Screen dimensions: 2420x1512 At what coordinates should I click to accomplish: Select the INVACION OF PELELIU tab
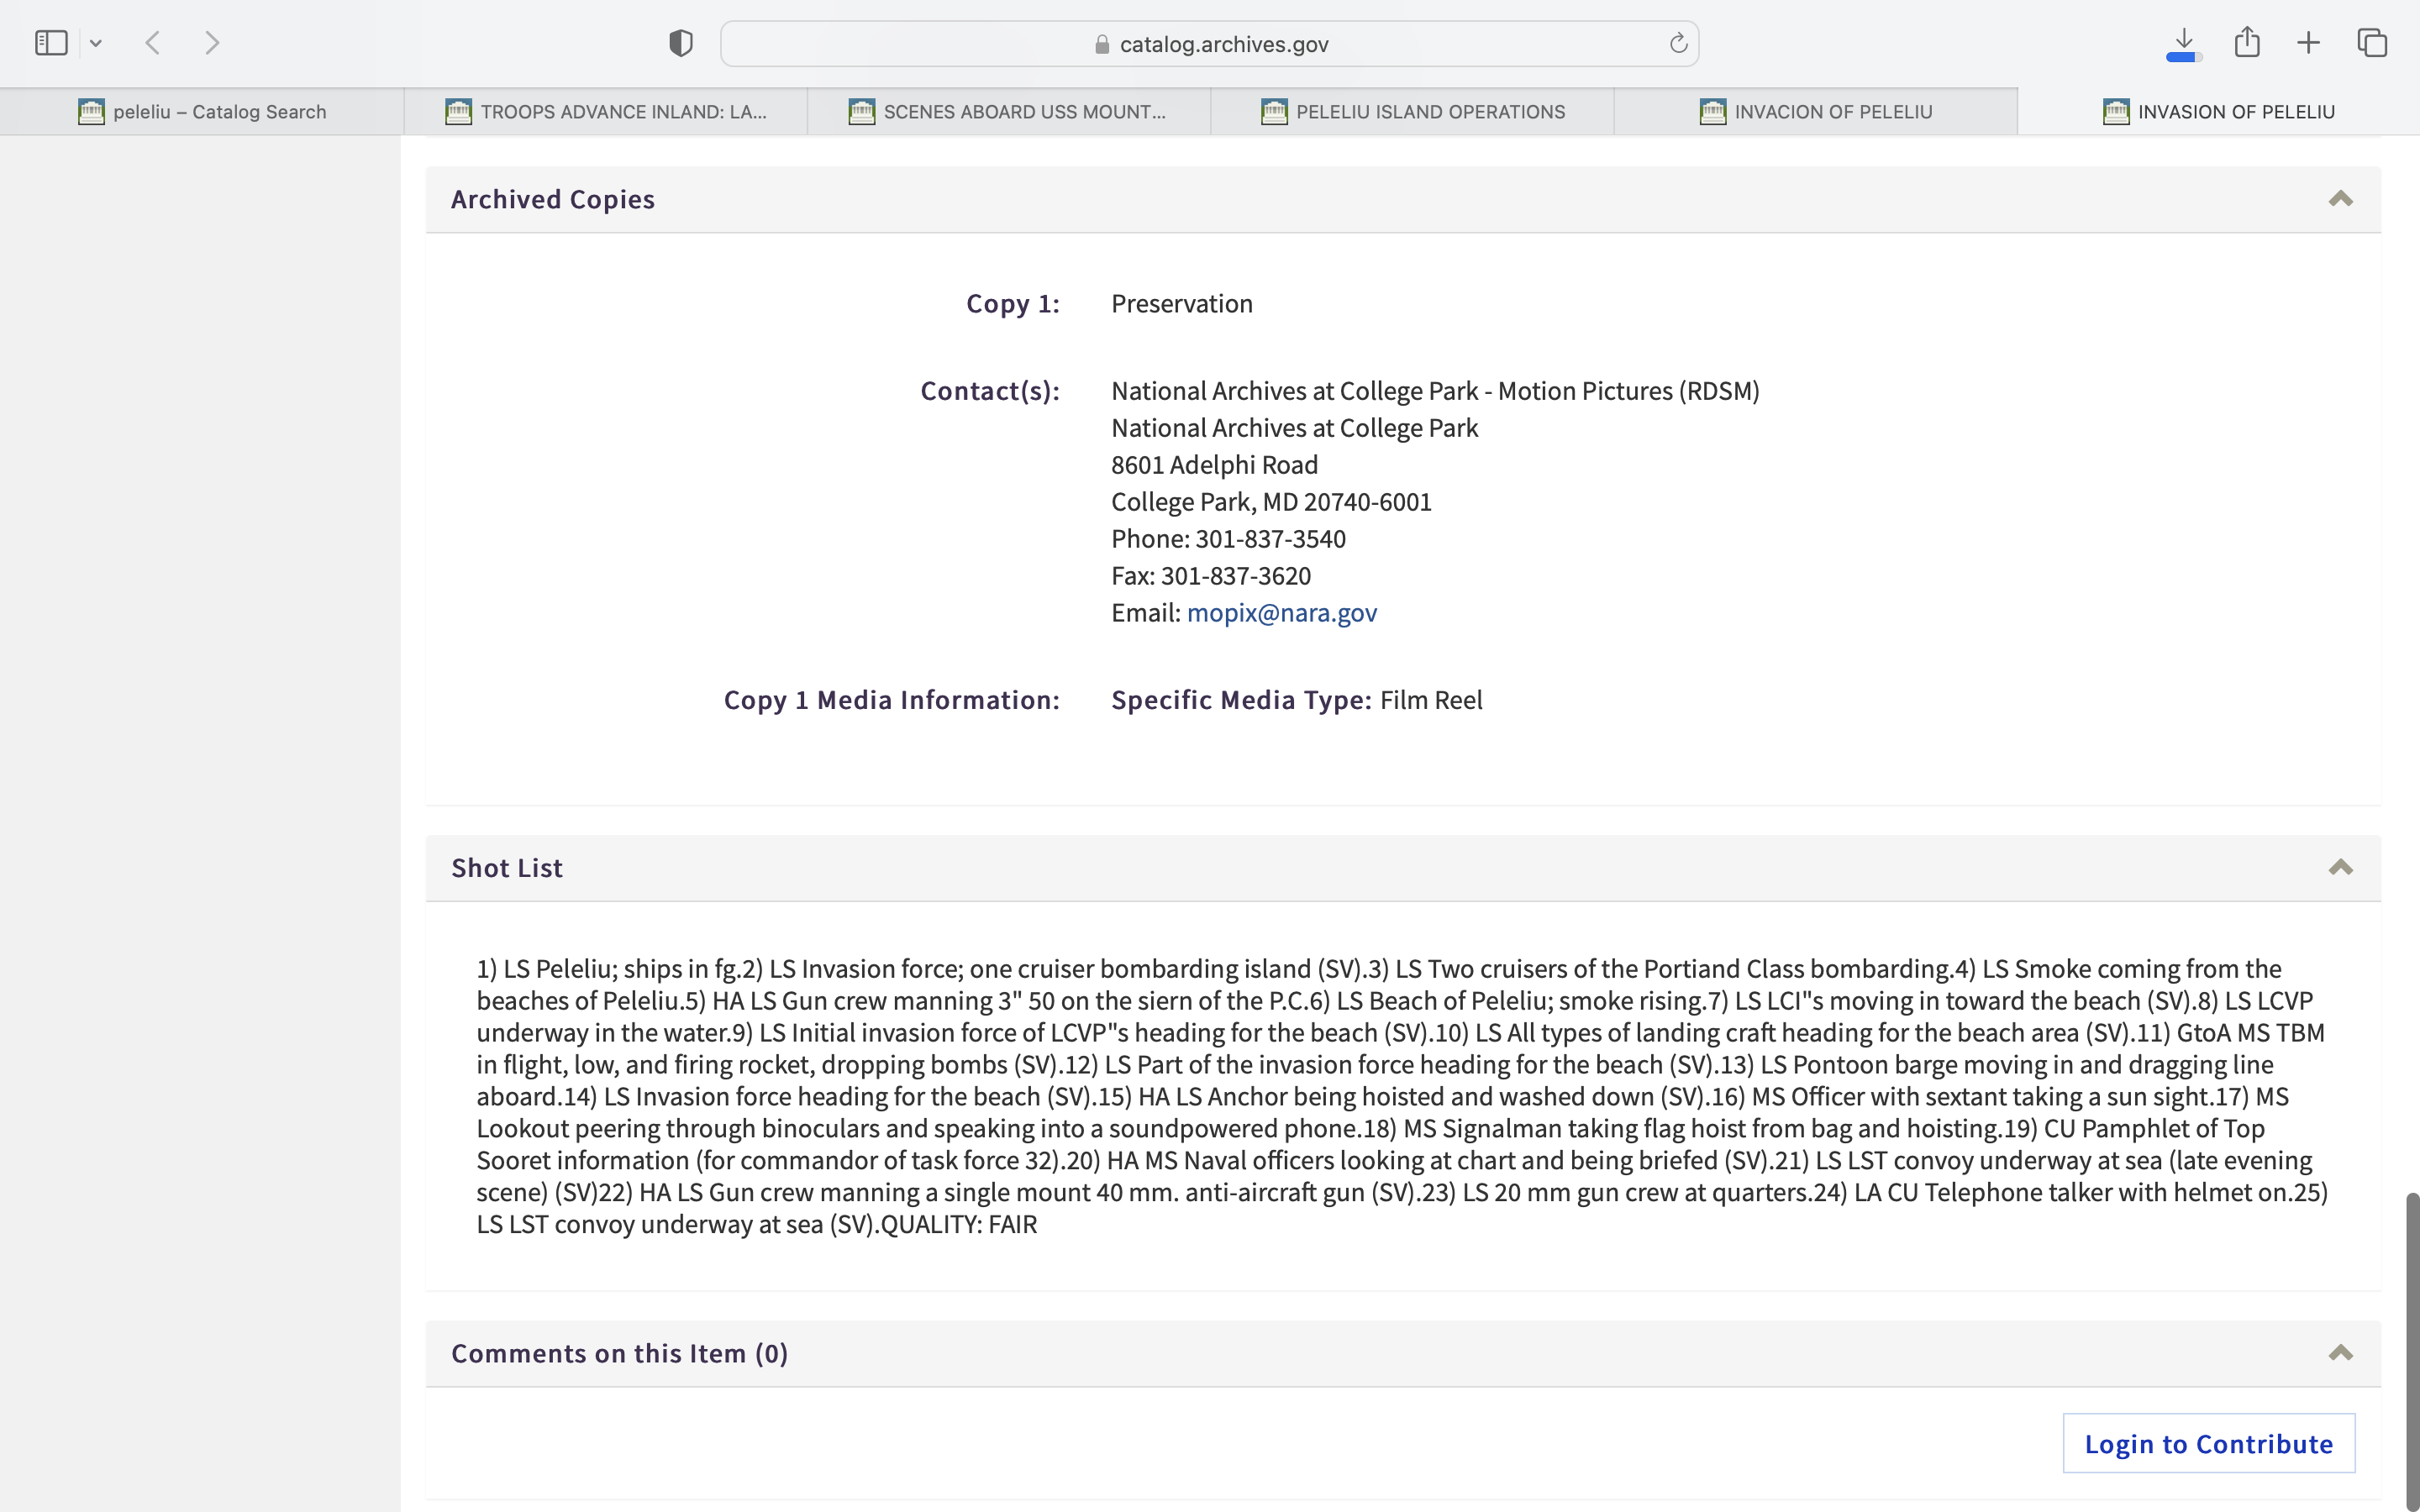(x=1815, y=112)
